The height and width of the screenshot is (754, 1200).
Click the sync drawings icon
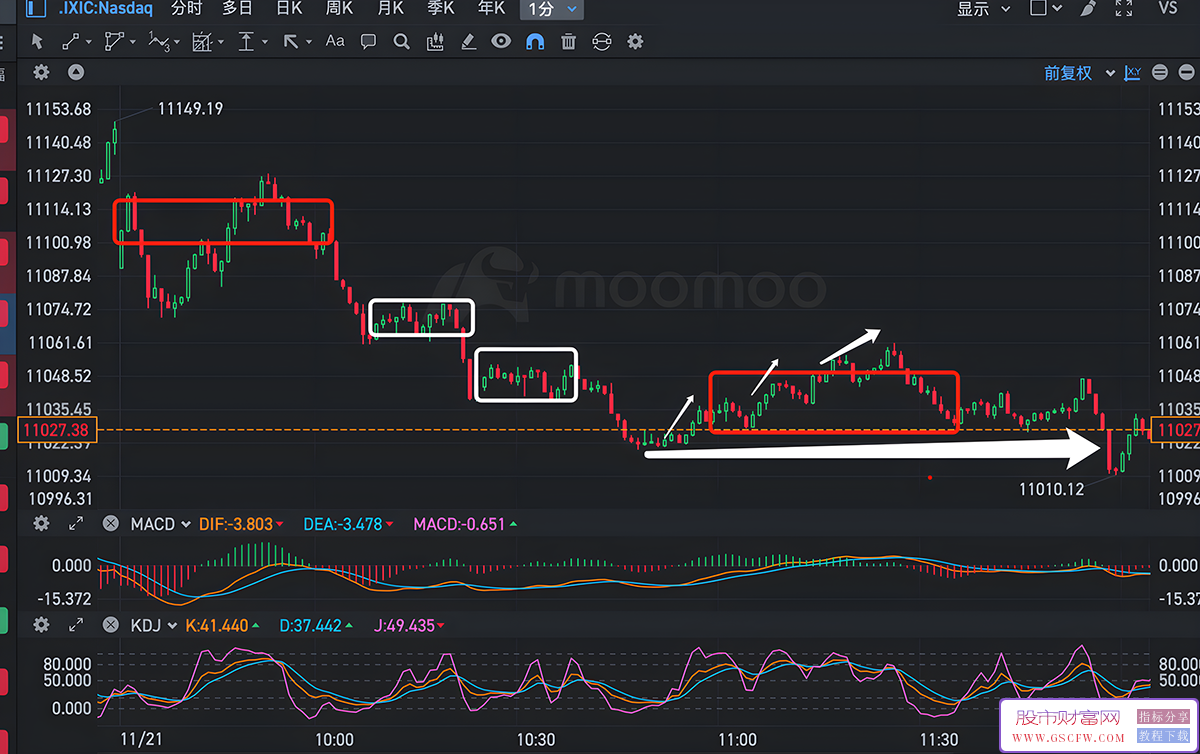pos(601,42)
